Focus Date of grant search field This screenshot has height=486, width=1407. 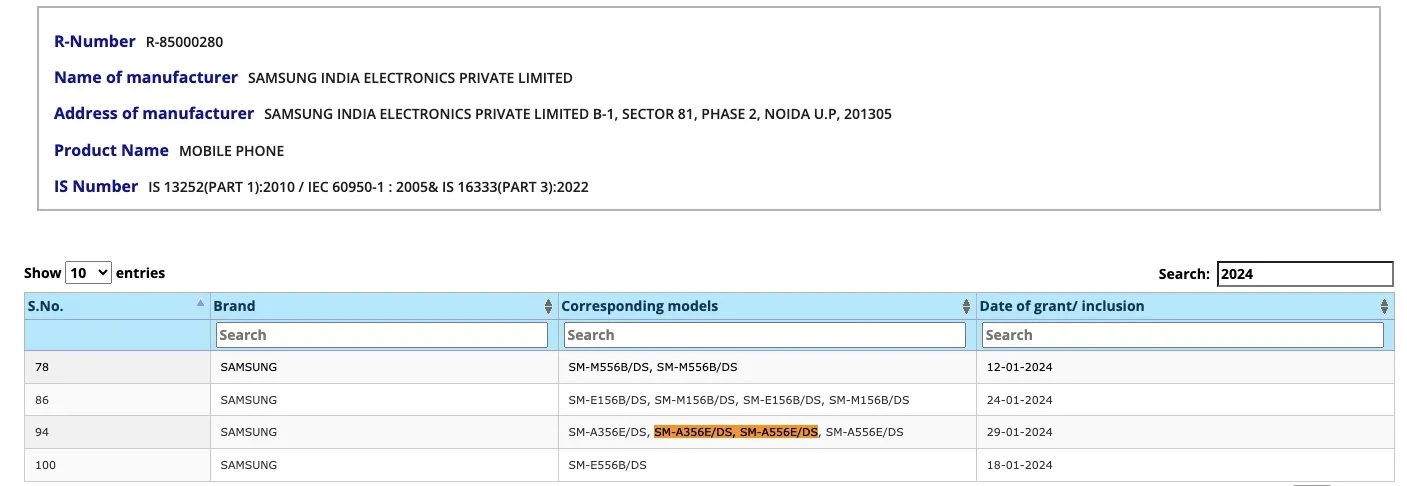1183,335
